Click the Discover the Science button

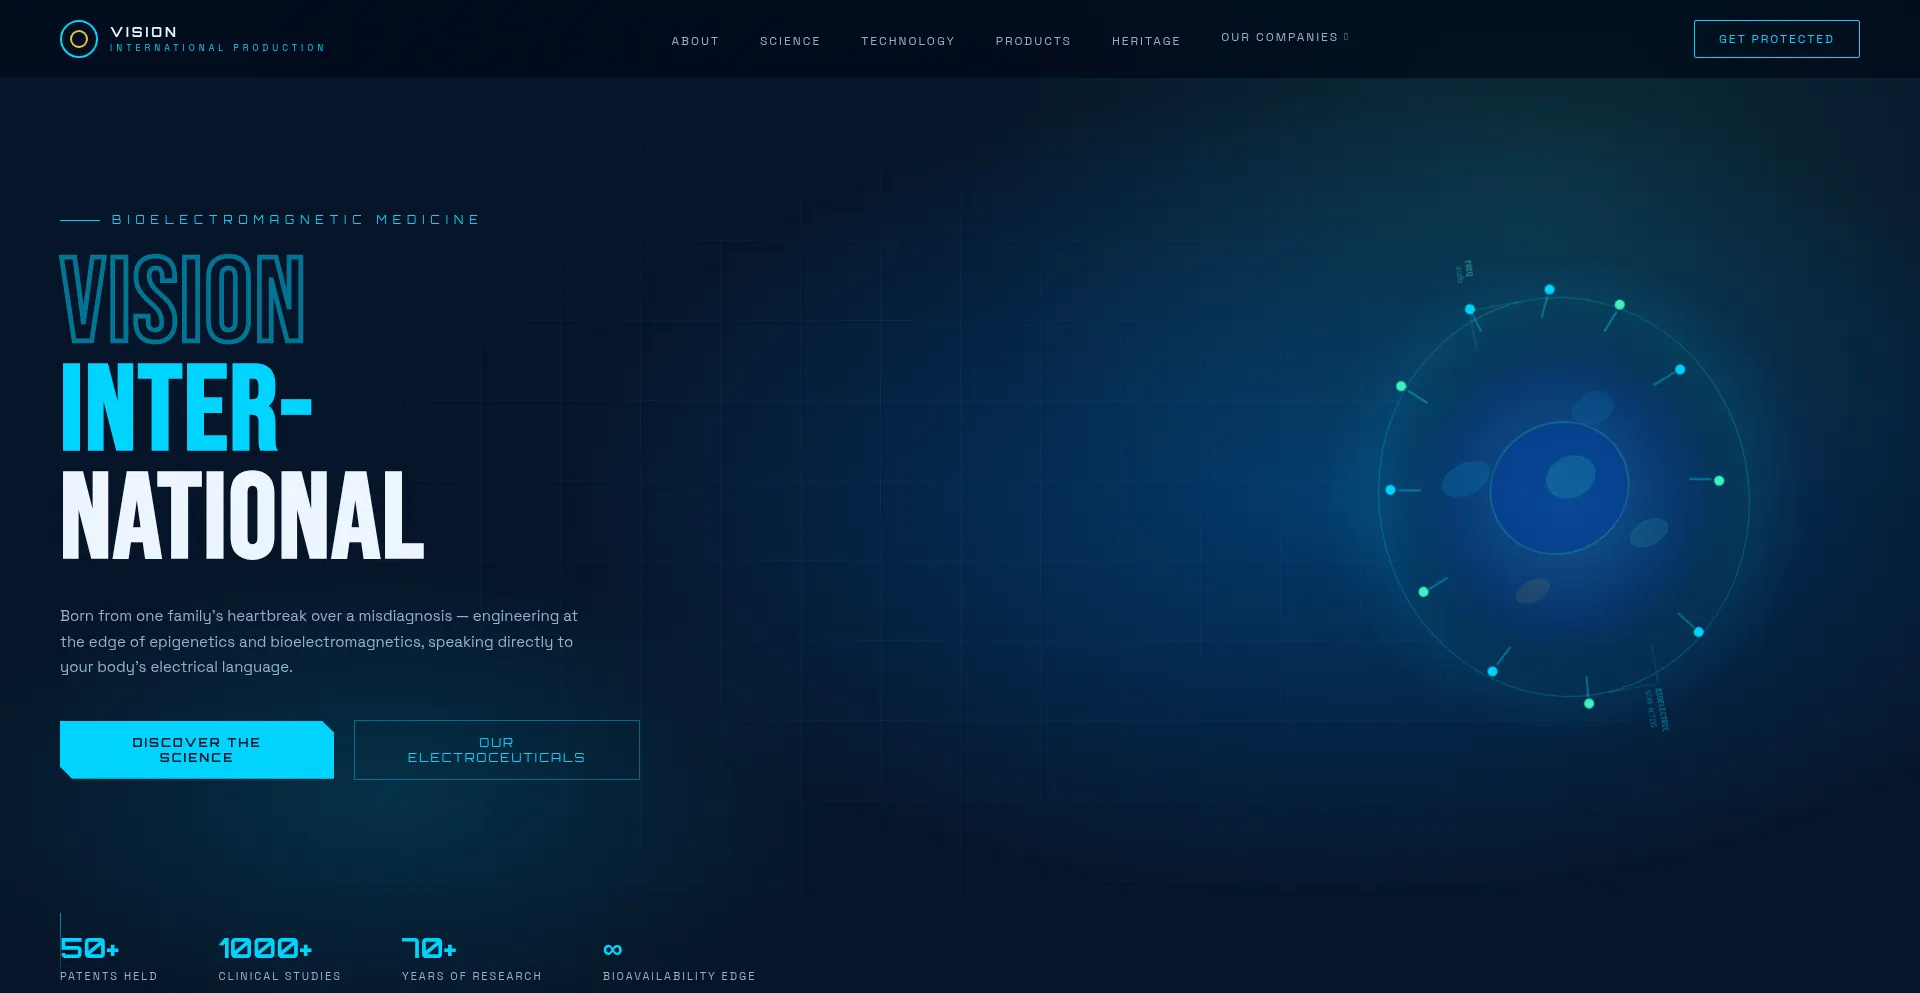pos(197,750)
